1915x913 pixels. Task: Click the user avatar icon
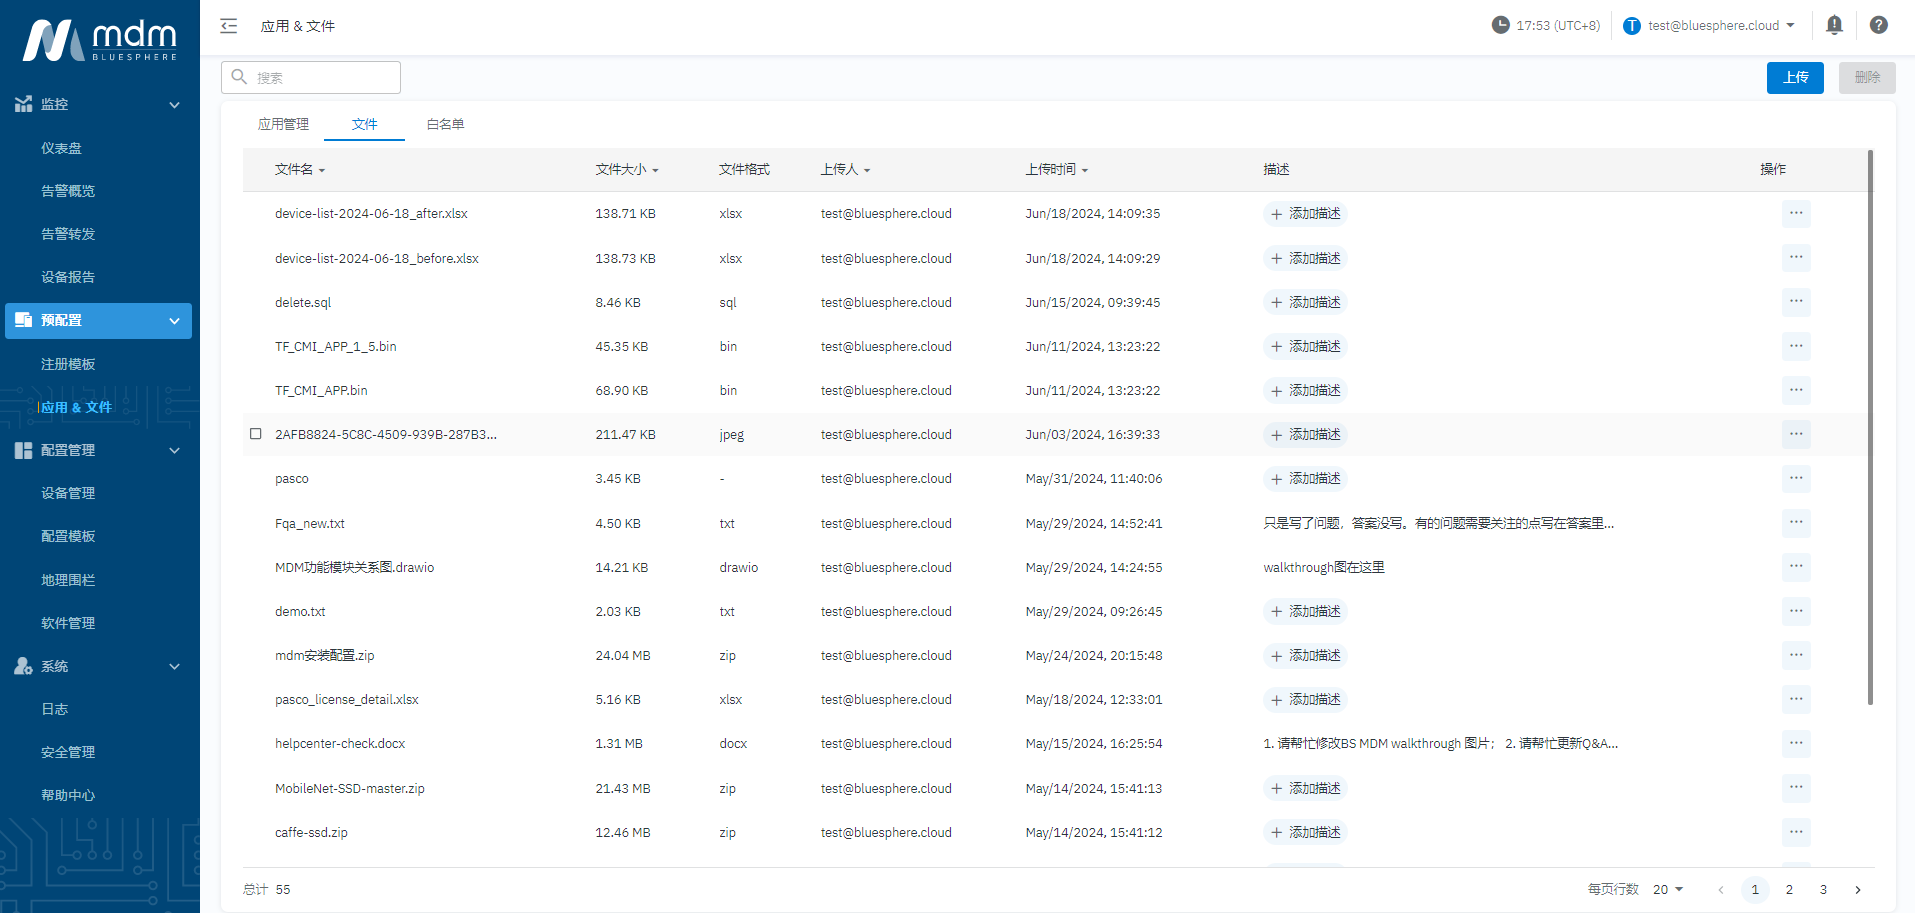[1631, 26]
